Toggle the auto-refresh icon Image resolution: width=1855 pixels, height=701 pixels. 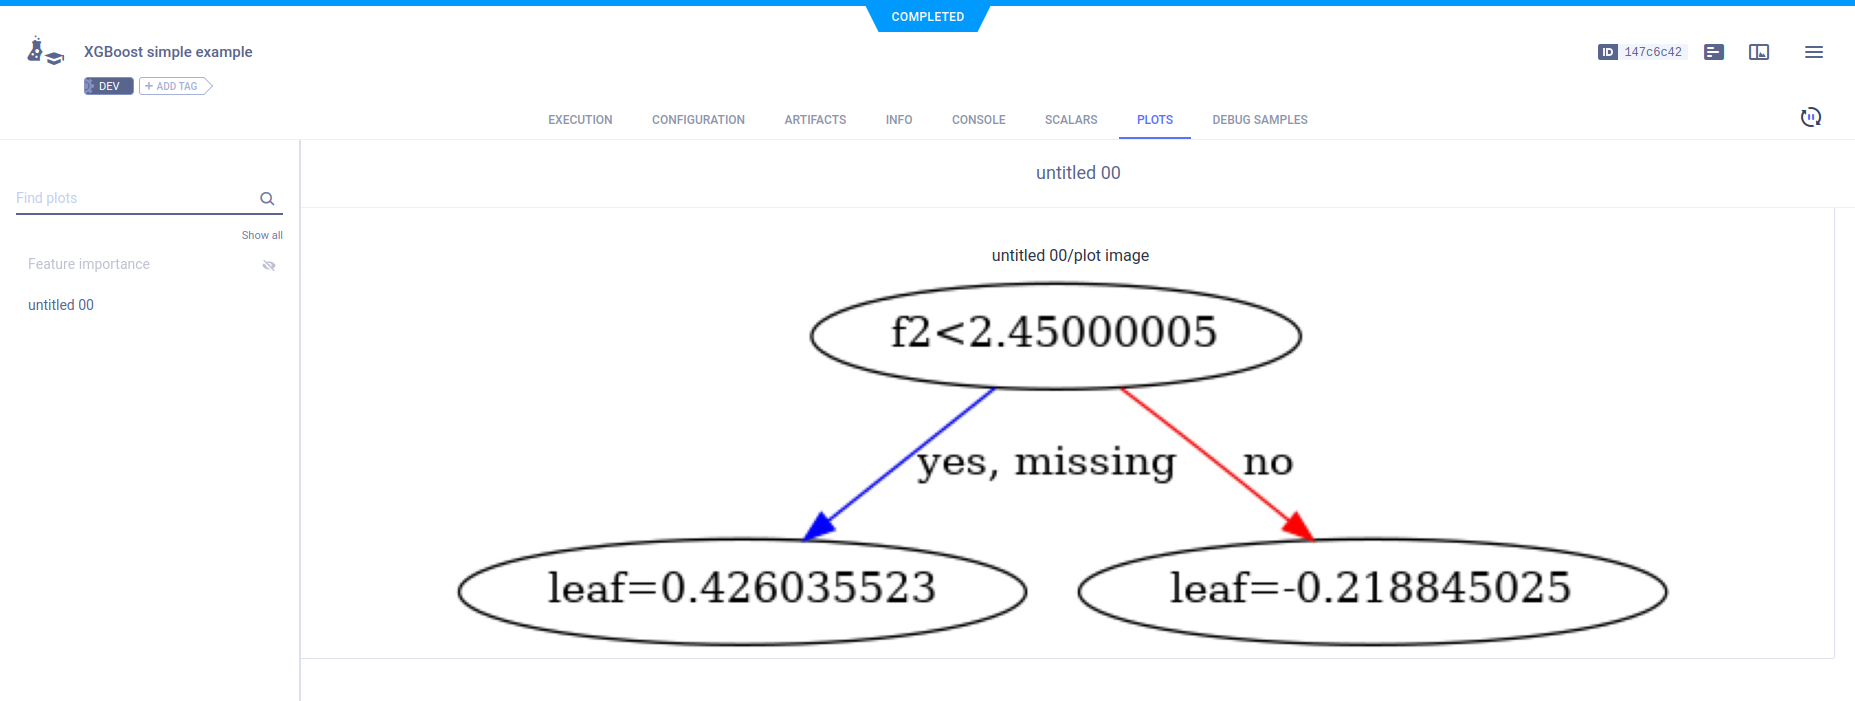point(1810,117)
